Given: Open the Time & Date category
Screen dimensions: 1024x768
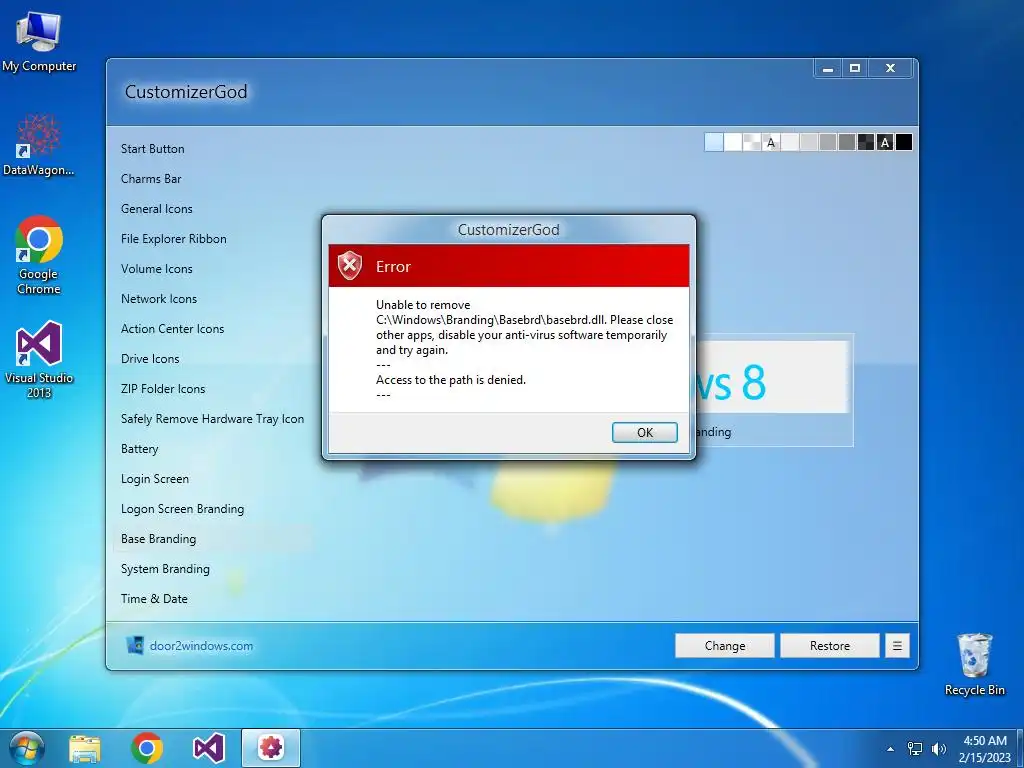Looking at the screenshot, I should point(154,599).
